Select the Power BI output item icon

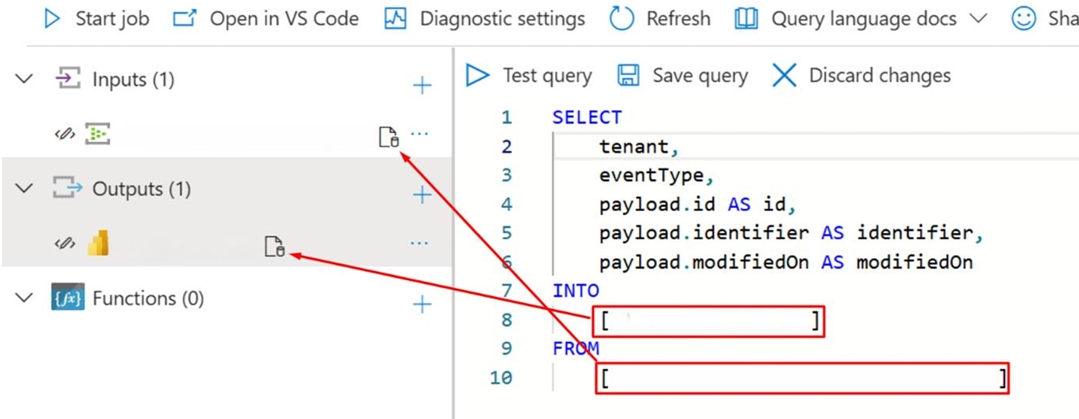click(98, 243)
